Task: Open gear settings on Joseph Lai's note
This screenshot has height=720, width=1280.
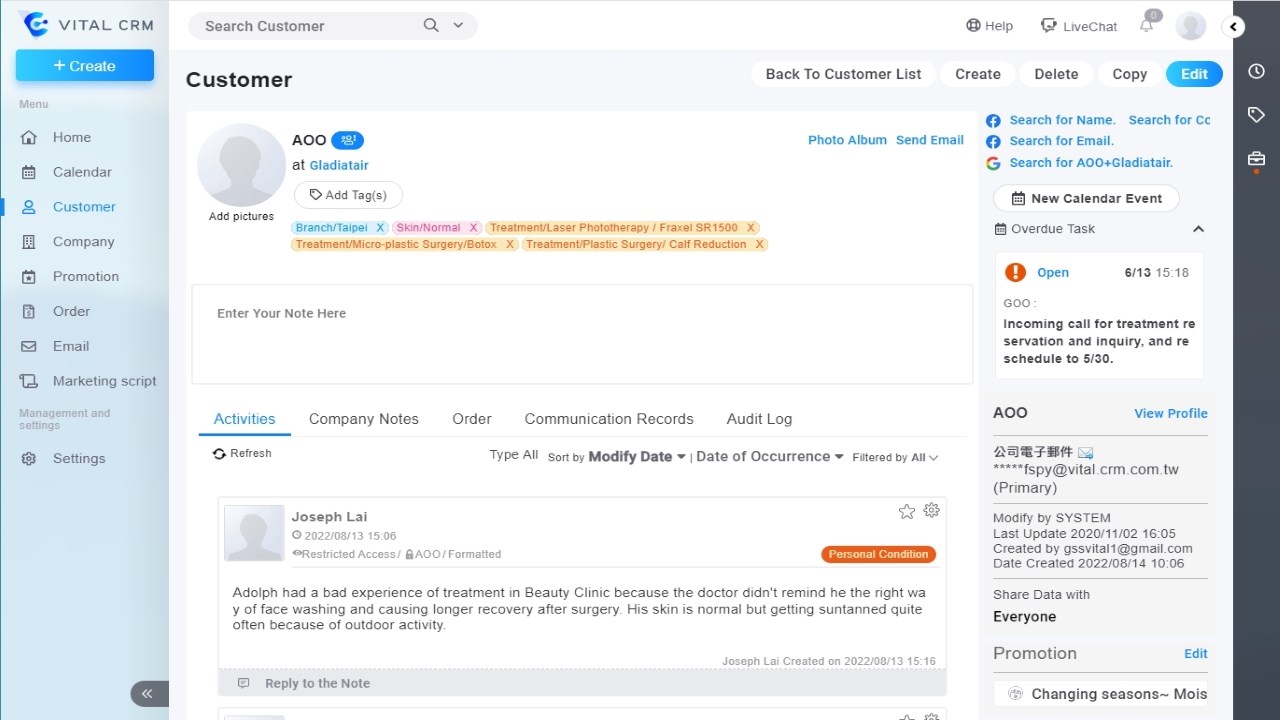Action: (x=931, y=510)
